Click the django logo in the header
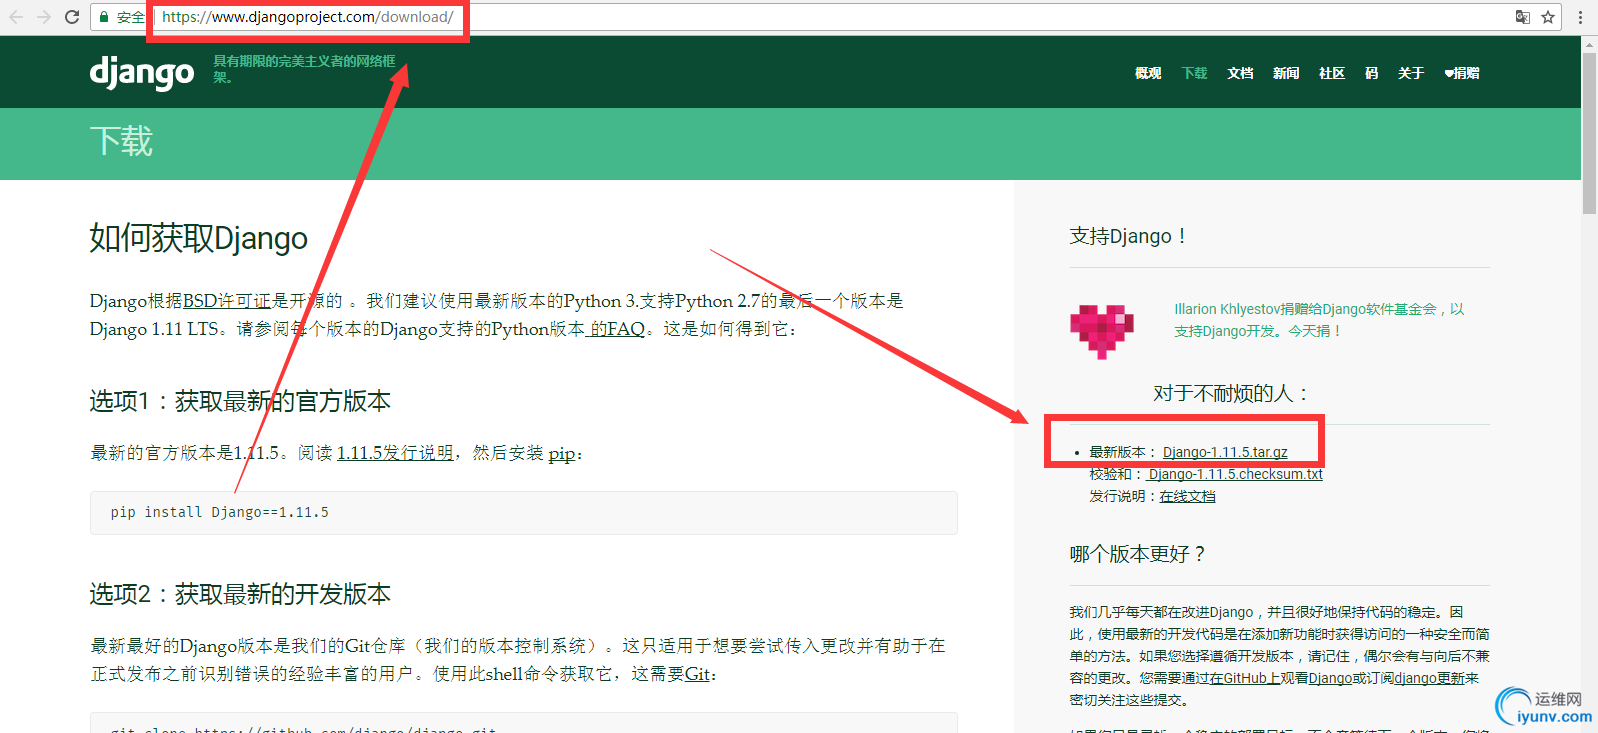This screenshot has width=1598, height=733. tap(142, 73)
